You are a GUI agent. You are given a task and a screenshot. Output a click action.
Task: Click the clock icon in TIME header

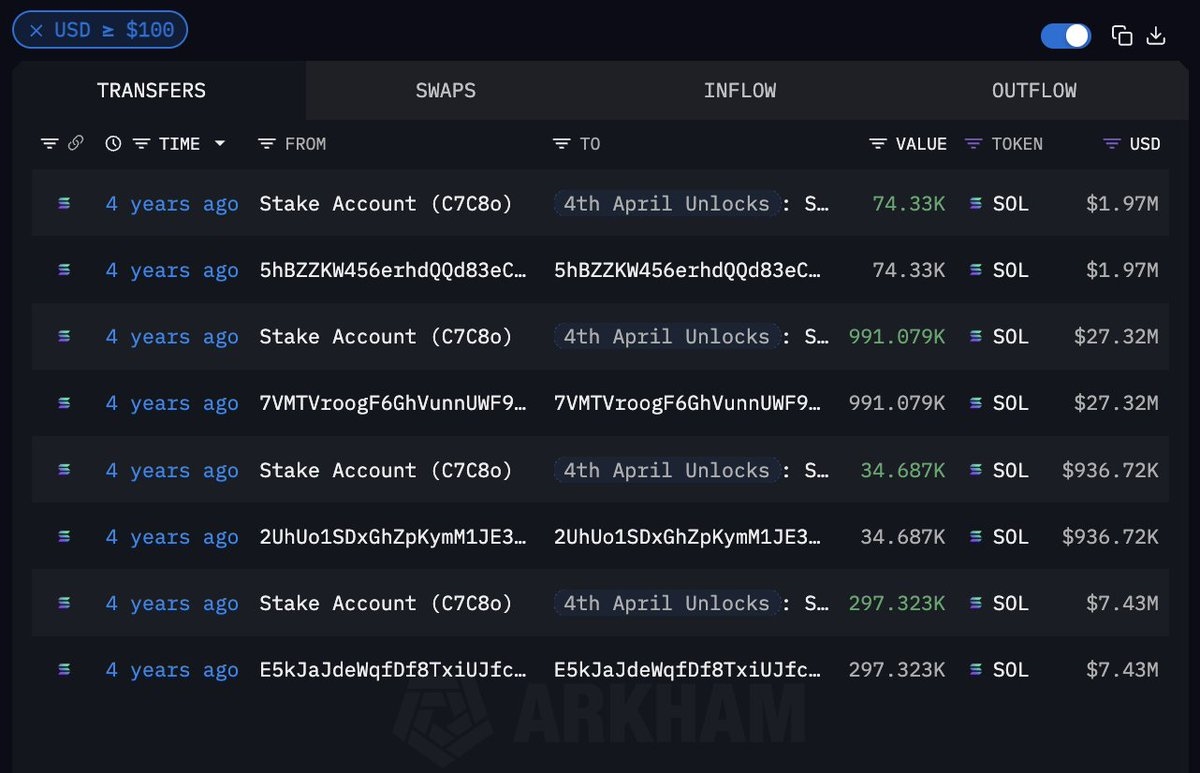(113, 144)
